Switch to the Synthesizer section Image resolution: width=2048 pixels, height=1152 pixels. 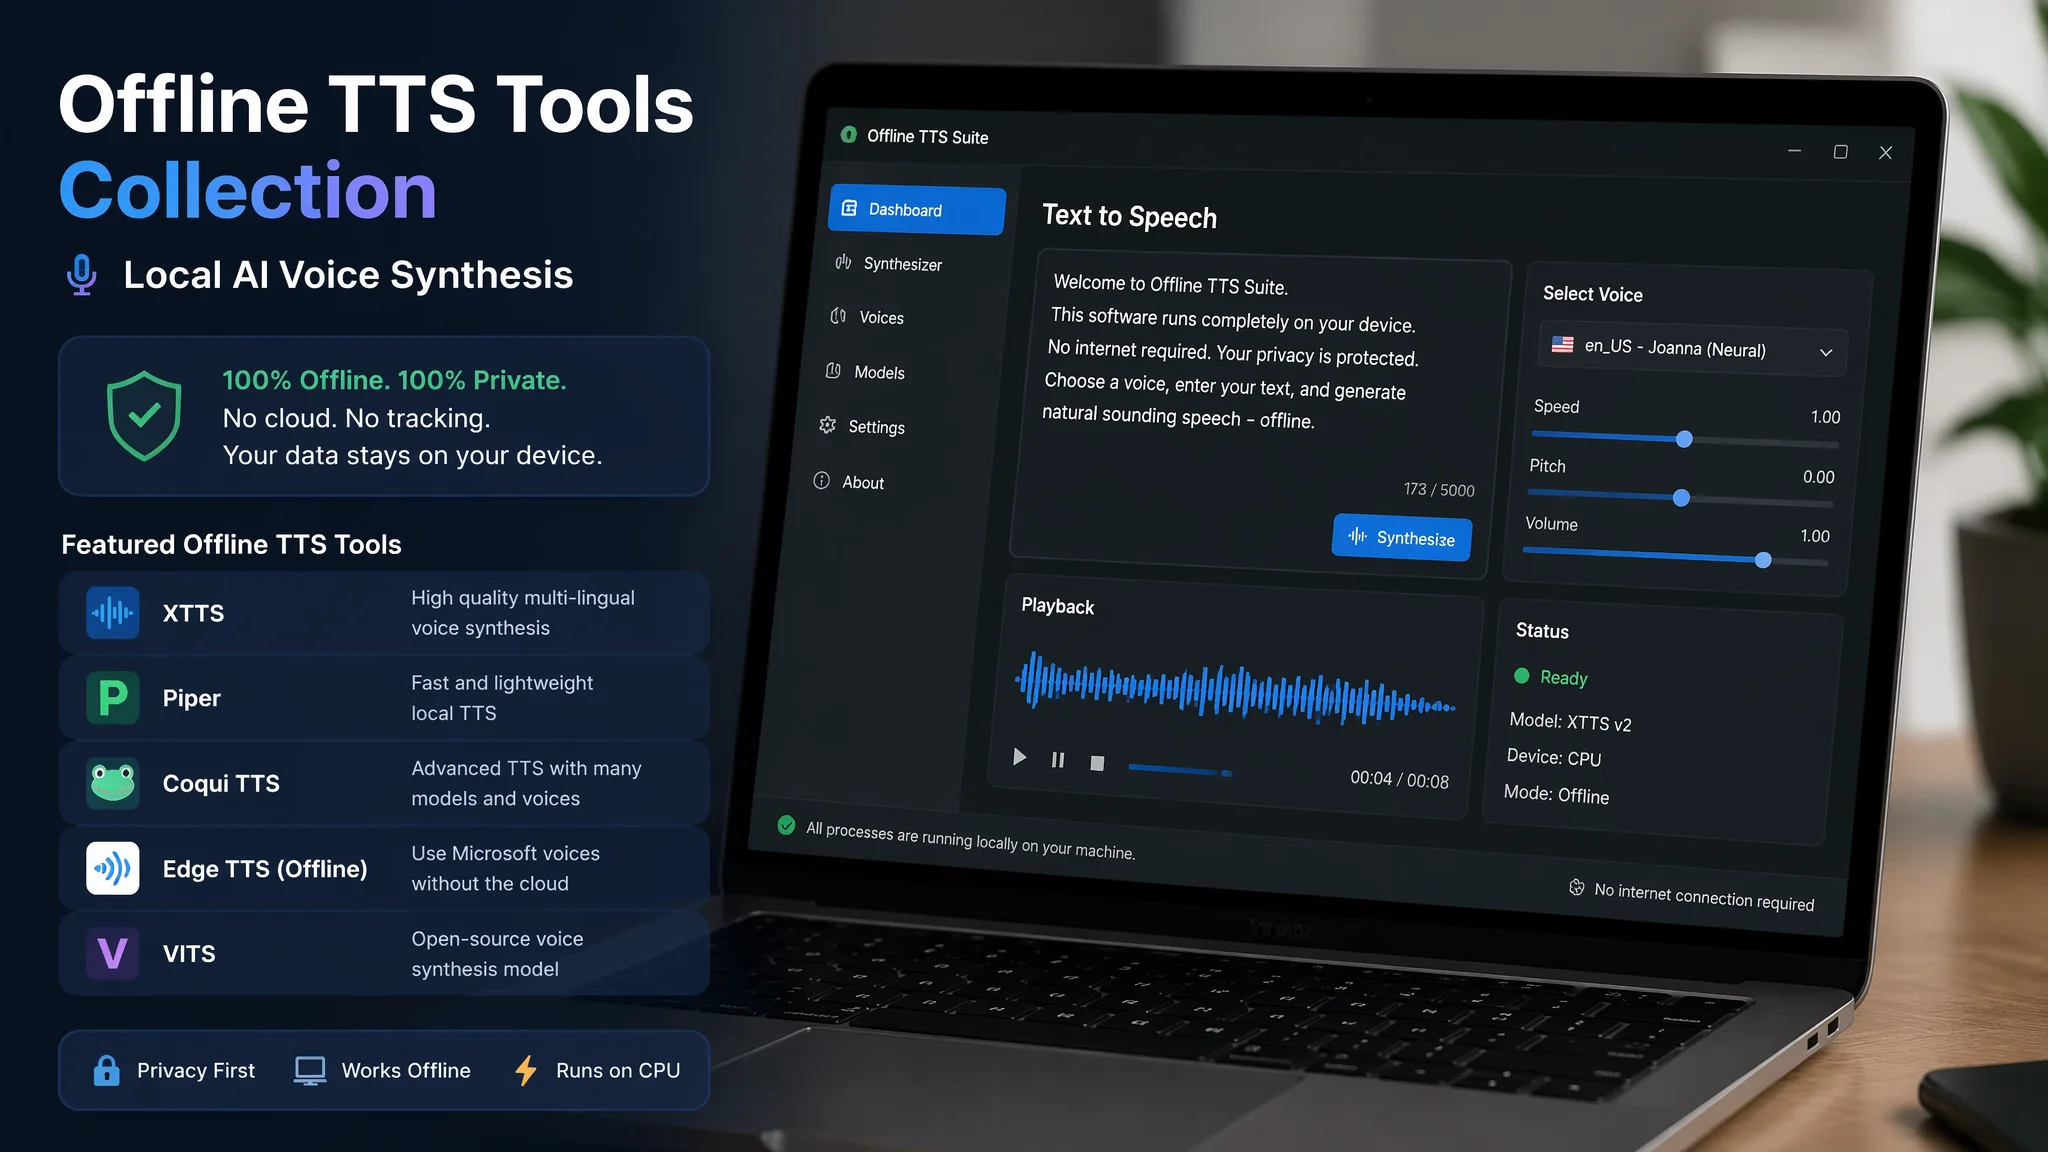pos(902,264)
